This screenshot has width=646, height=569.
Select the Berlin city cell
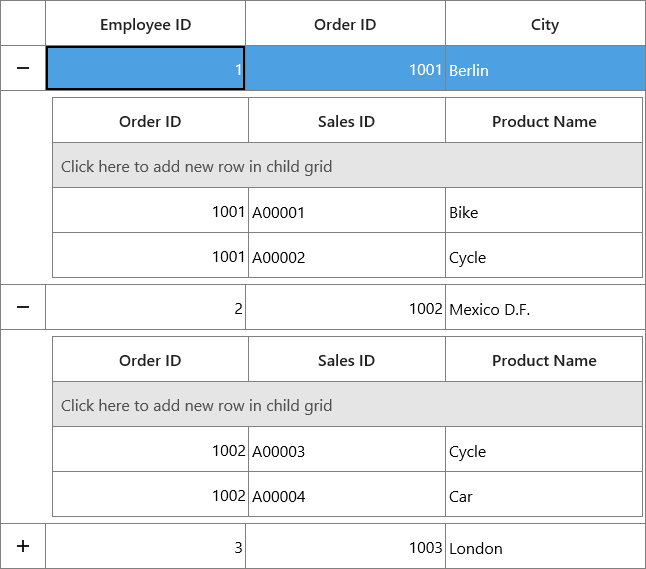pos(545,68)
